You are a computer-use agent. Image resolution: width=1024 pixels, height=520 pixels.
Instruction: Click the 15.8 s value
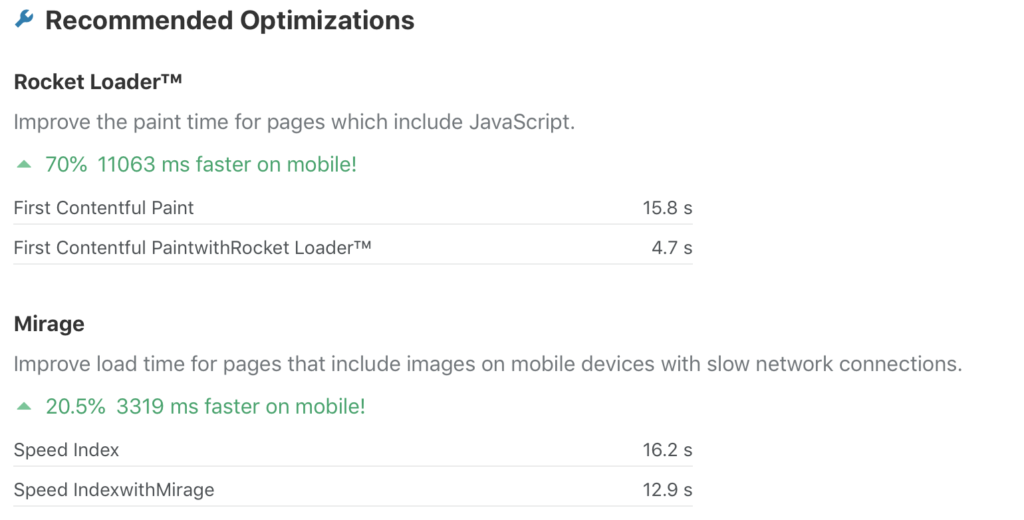(x=667, y=208)
